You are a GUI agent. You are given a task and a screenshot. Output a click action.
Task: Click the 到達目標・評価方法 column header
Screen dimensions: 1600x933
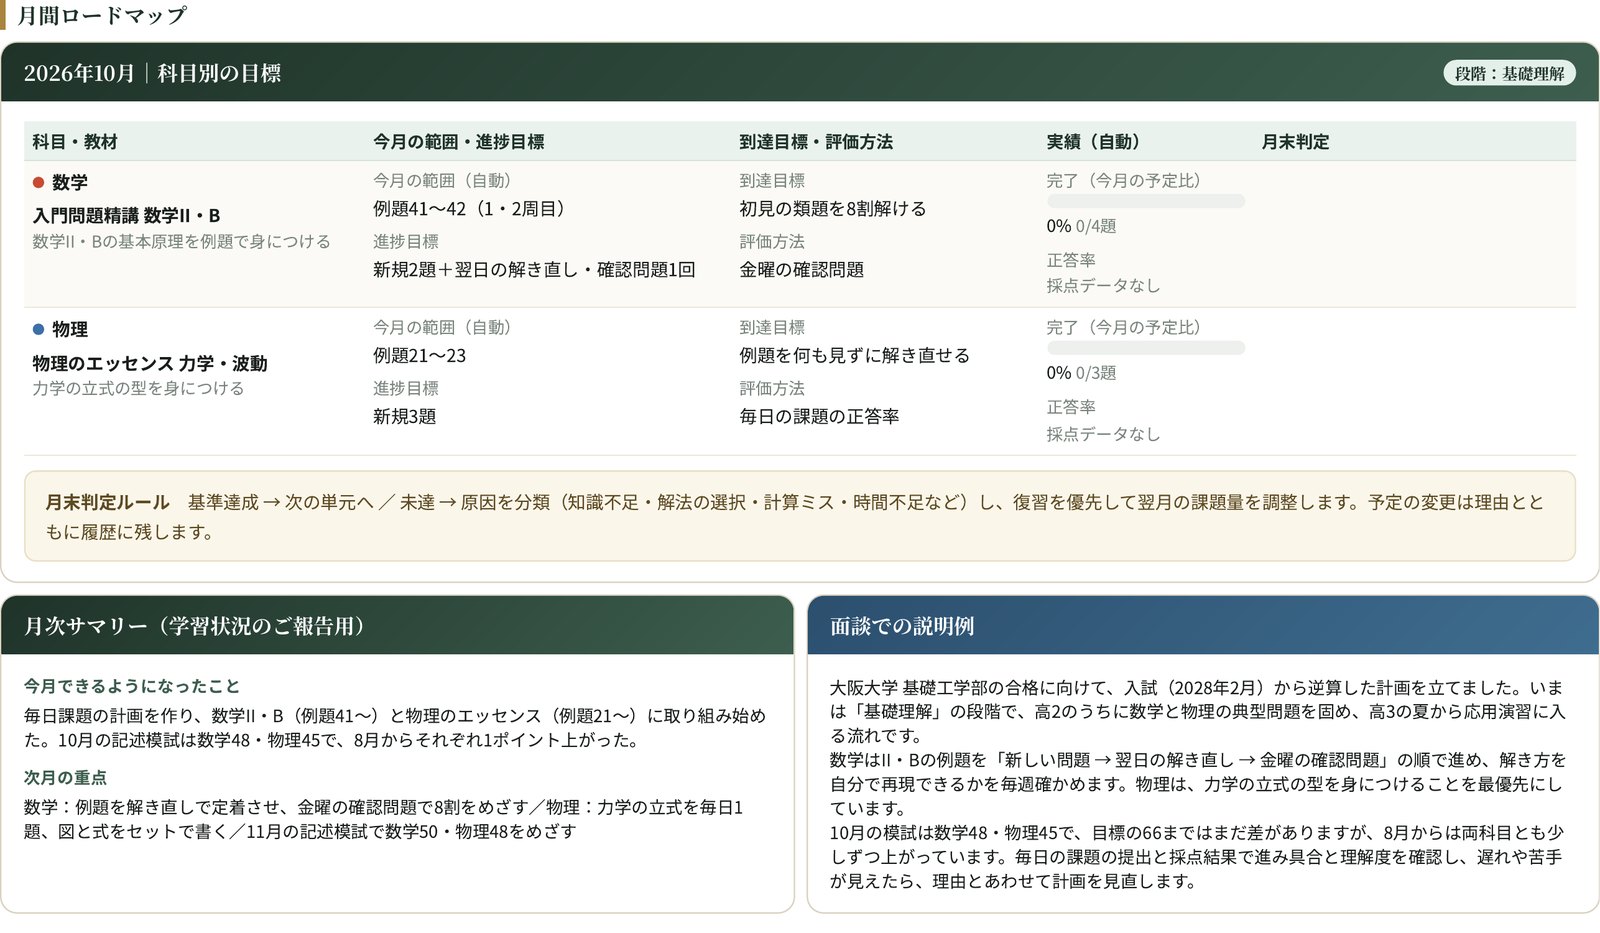pos(816,142)
